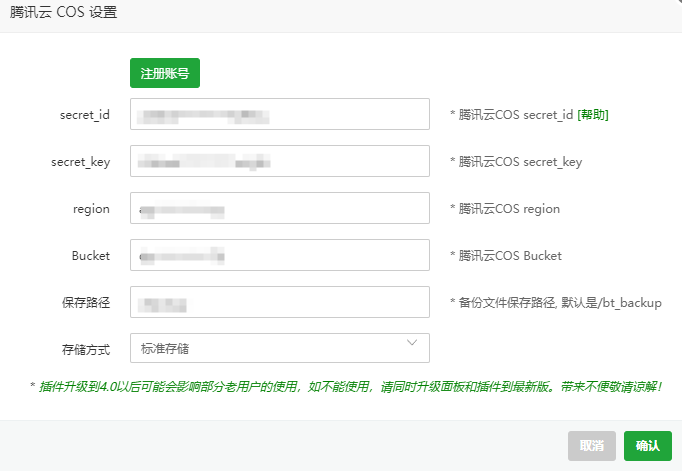Confirm settings with the 确认 button
This screenshot has height=471, width=682.
point(647,446)
